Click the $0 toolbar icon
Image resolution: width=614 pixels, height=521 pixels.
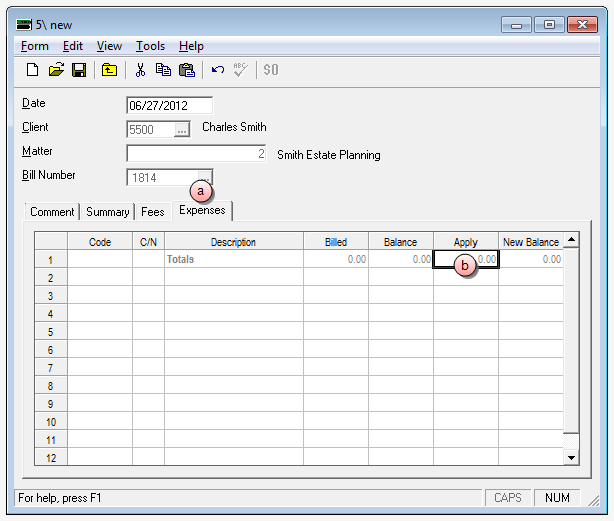271,70
